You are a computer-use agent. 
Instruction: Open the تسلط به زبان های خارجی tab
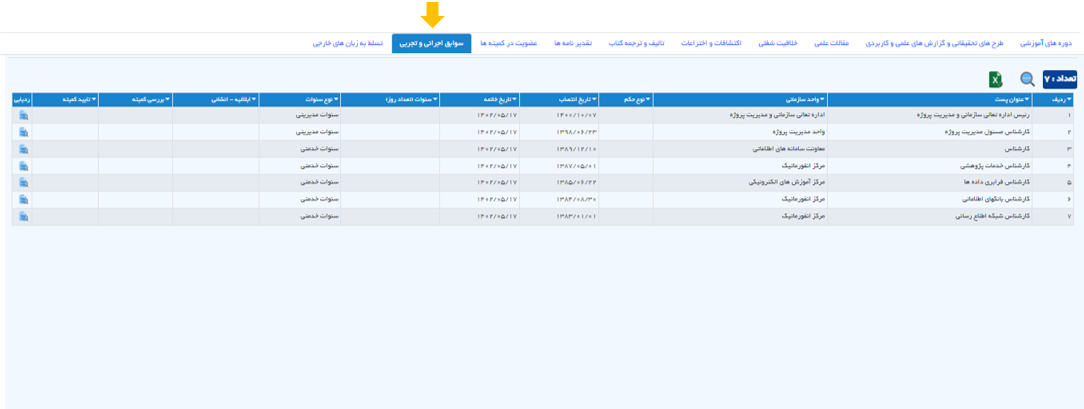(342, 43)
